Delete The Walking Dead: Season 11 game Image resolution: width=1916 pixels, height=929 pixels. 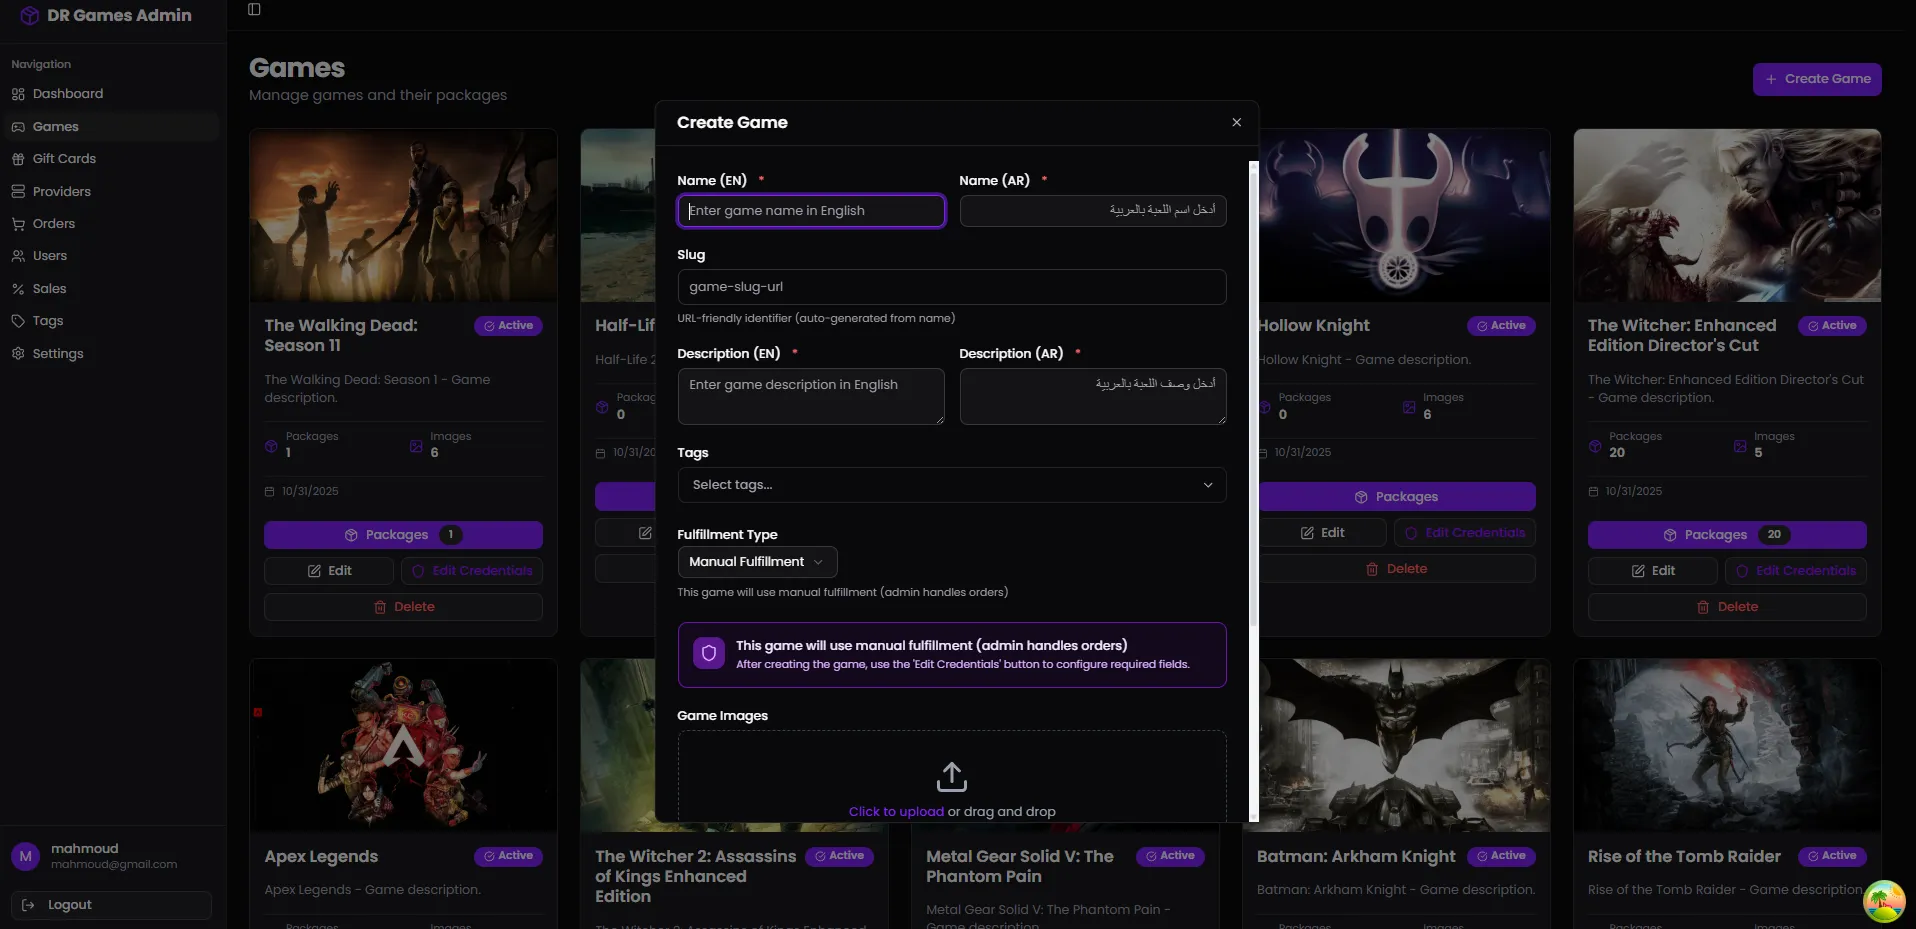[403, 606]
